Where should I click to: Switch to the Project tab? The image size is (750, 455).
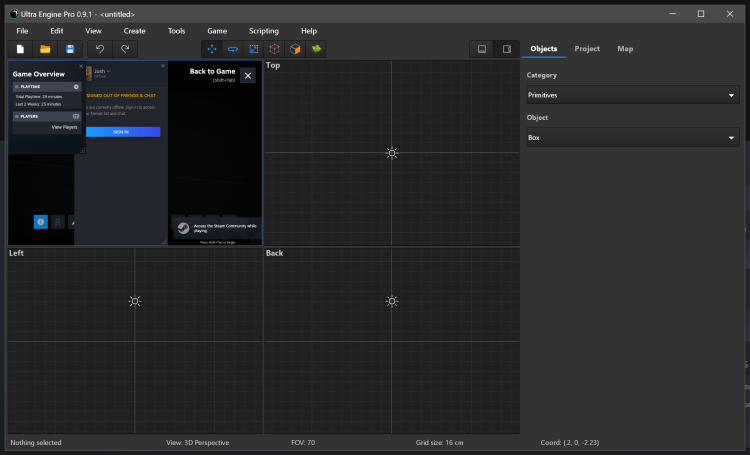587,49
